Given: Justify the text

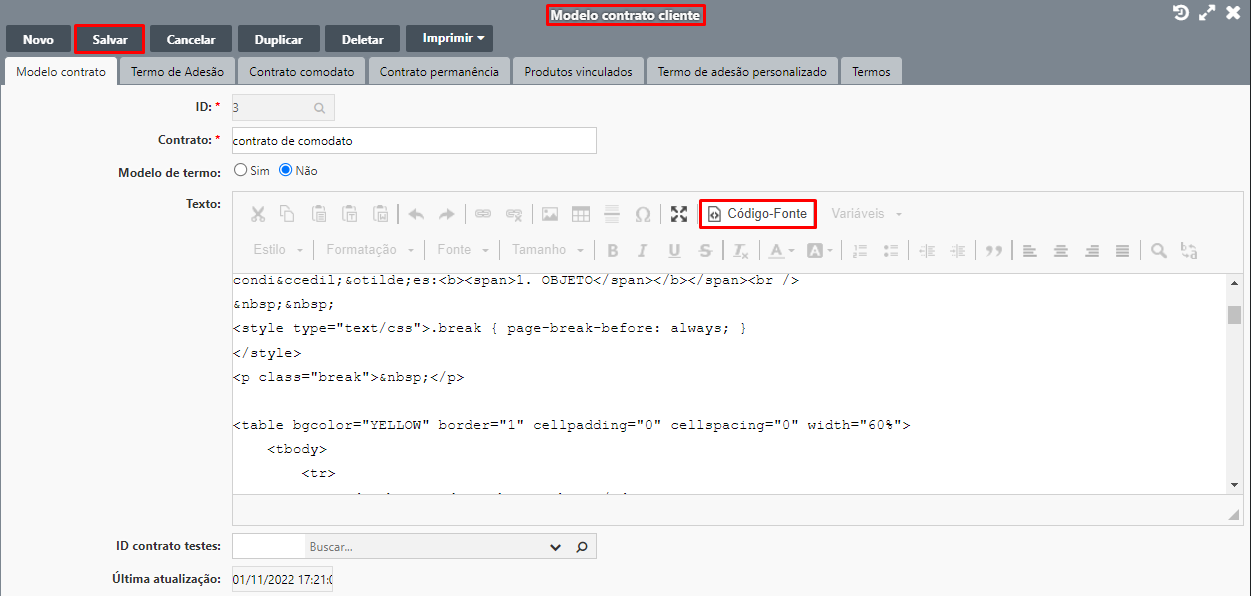Looking at the screenshot, I should (x=1123, y=250).
